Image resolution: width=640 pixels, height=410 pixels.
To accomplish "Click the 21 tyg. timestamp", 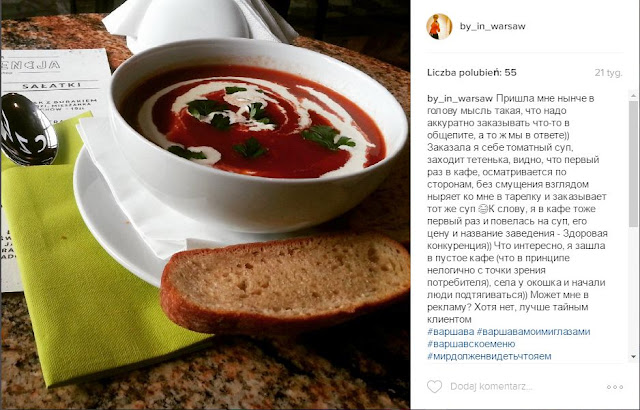I will click(x=608, y=73).
